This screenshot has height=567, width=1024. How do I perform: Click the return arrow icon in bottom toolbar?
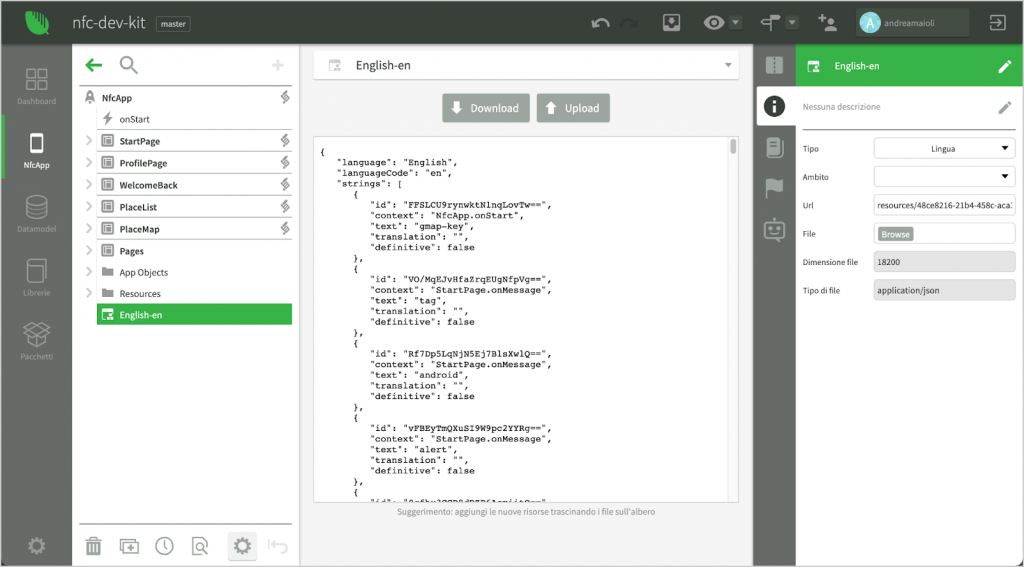click(x=278, y=545)
